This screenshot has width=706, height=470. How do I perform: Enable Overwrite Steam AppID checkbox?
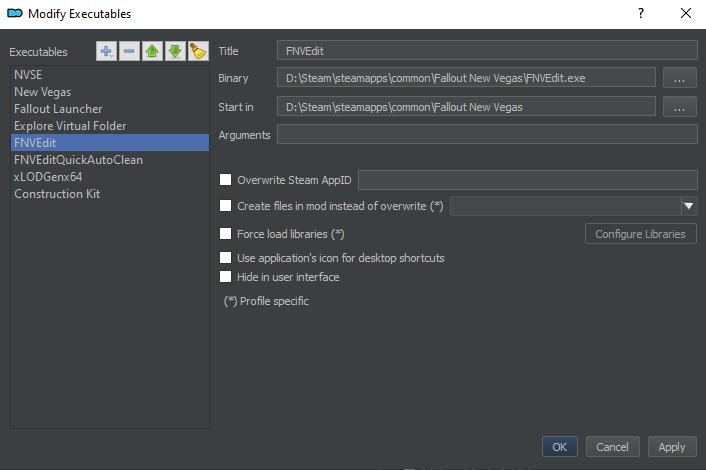coord(225,180)
